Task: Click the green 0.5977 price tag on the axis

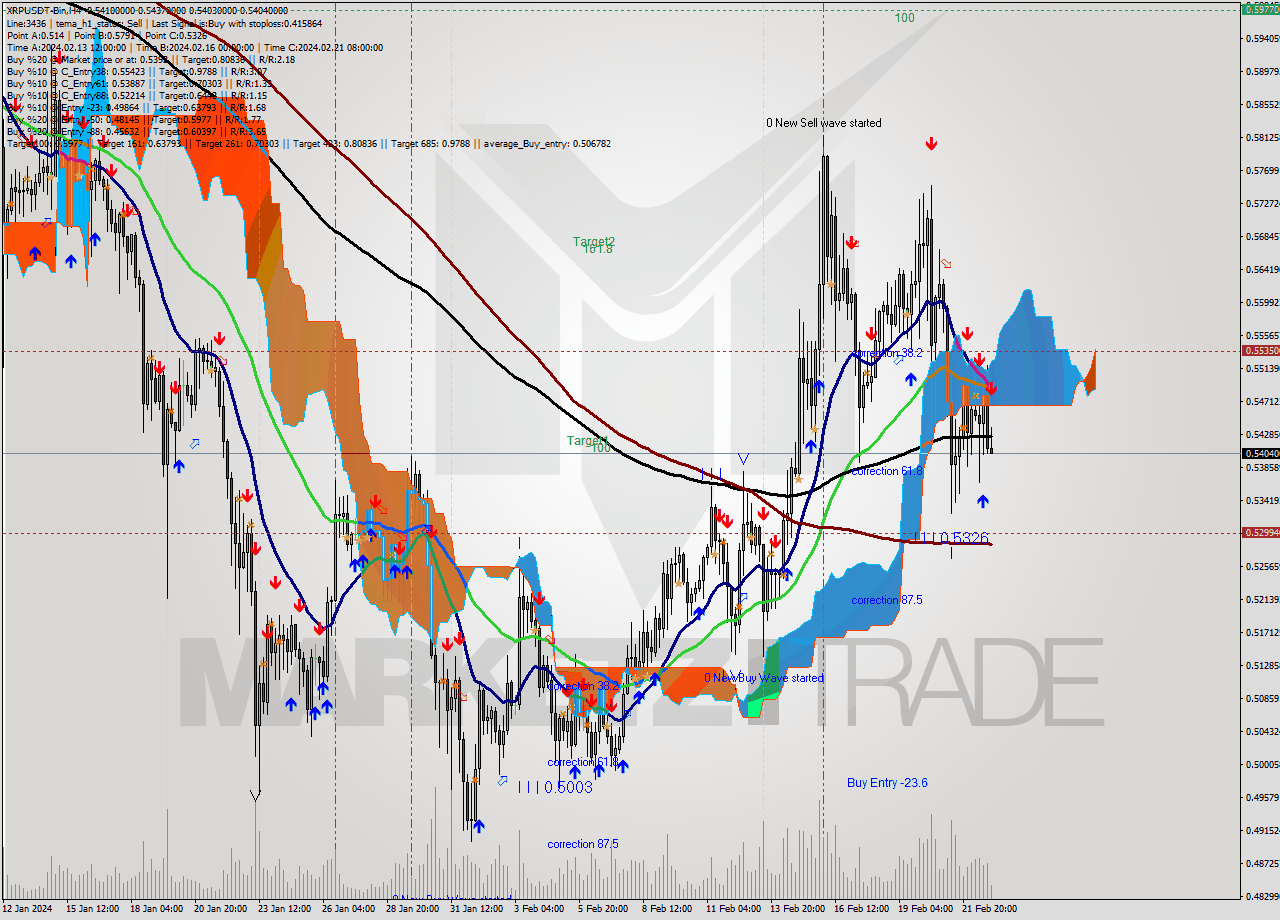Action: click(x=1260, y=9)
